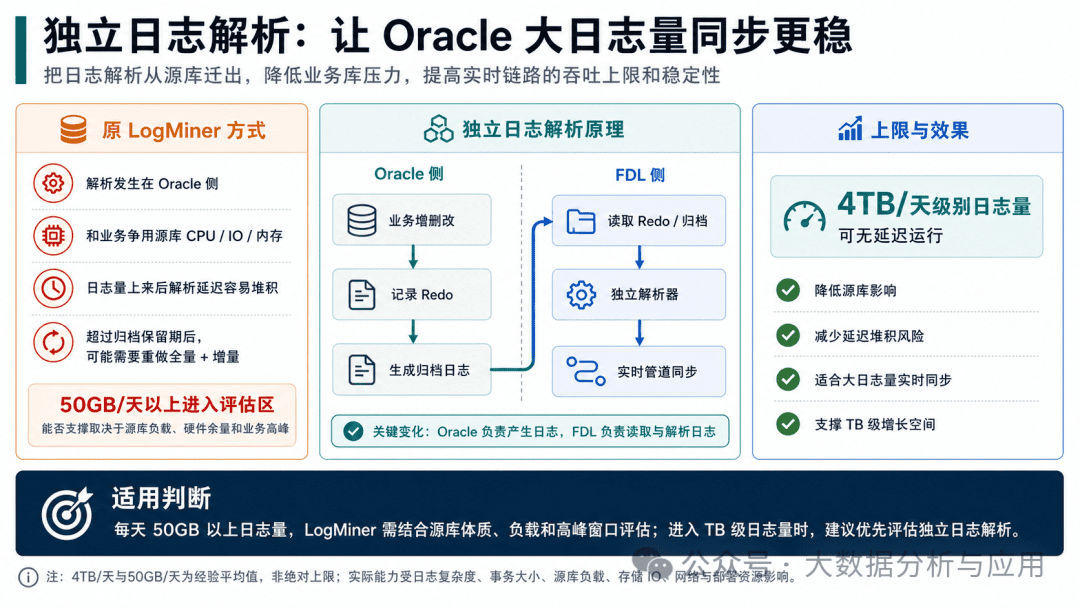The width and height of the screenshot is (1080, 608).
Task: Click the 4TB/天级别日志量 card
Action: pyautogui.click(x=906, y=216)
